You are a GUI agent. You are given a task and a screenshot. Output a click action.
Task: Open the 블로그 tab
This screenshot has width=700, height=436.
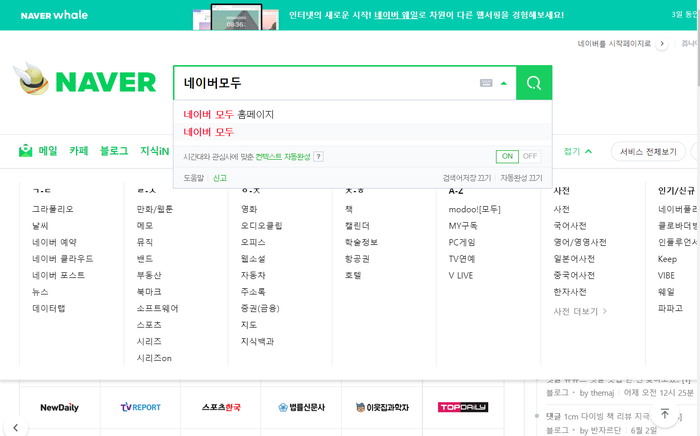pyautogui.click(x=114, y=151)
